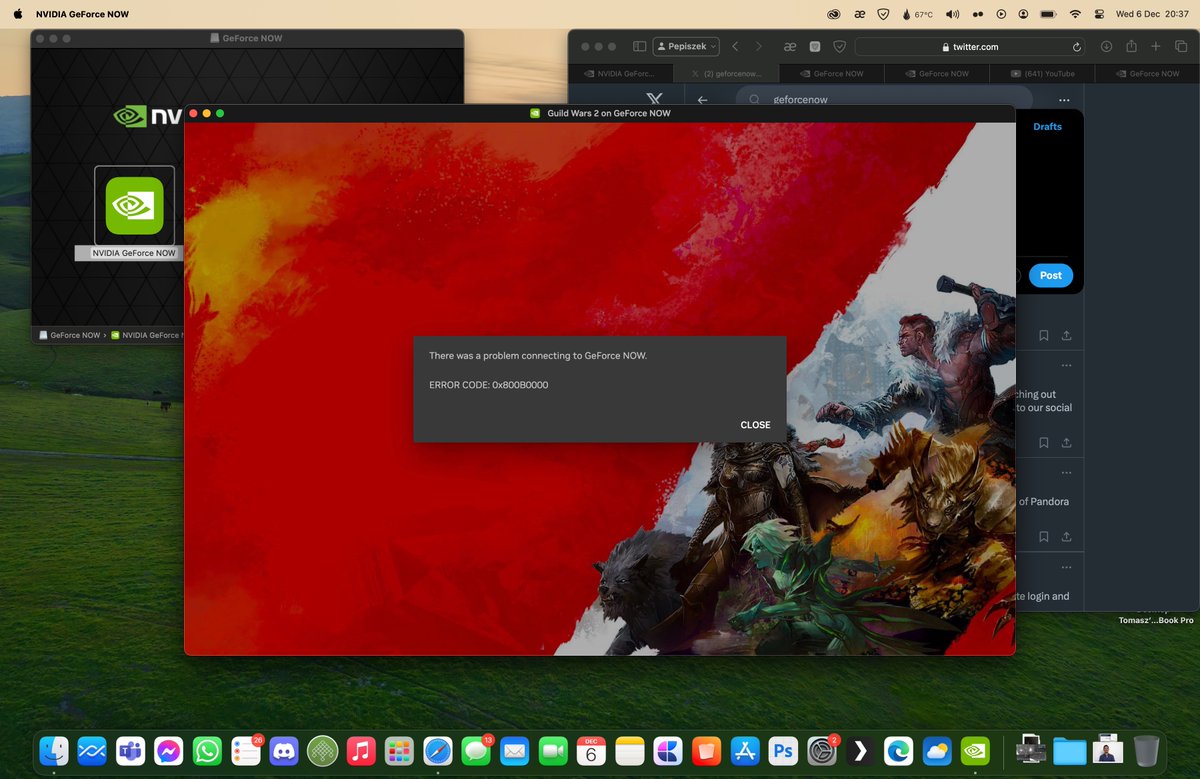Image resolution: width=1200 pixels, height=779 pixels.
Task: Open GeForce NOW app in the Dock
Action: click(975, 751)
